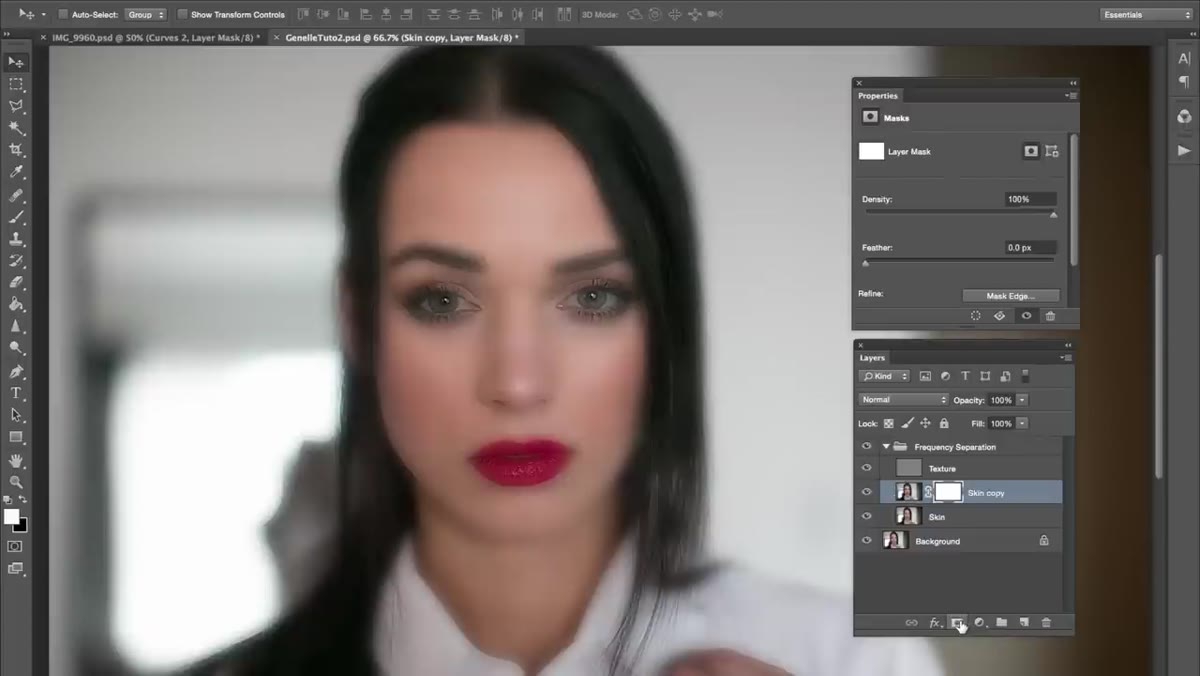
Task: Click Link layers icon in Layers panel
Action: coord(911,622)
